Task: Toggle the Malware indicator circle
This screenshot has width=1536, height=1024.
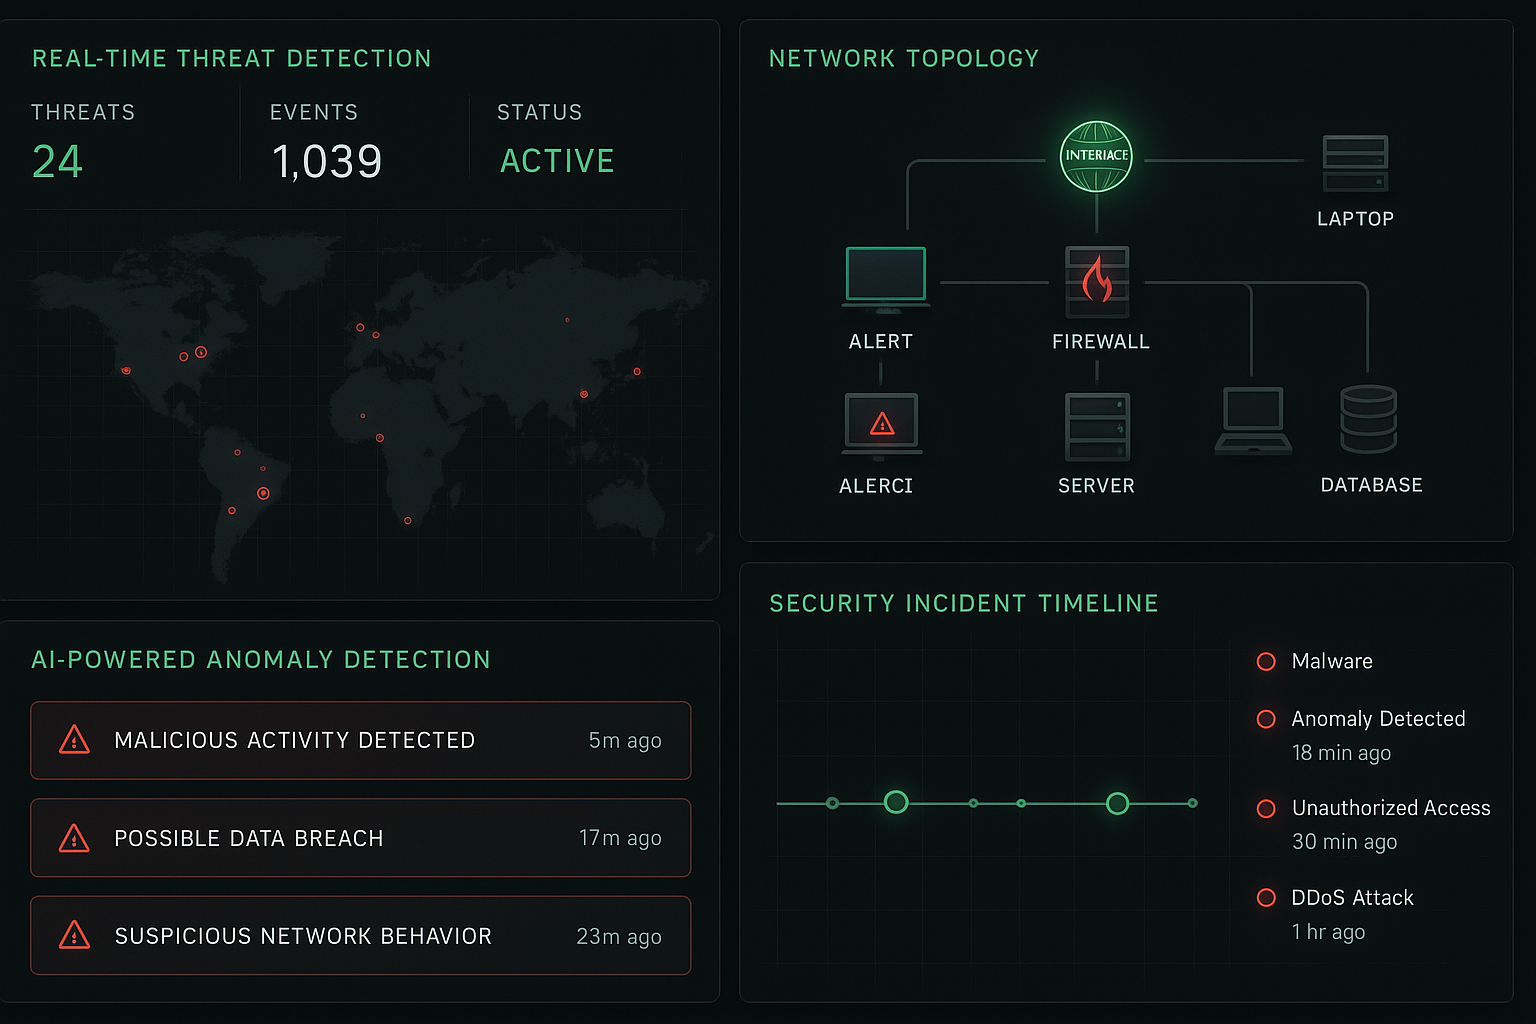Action: tap(1266, 661)
